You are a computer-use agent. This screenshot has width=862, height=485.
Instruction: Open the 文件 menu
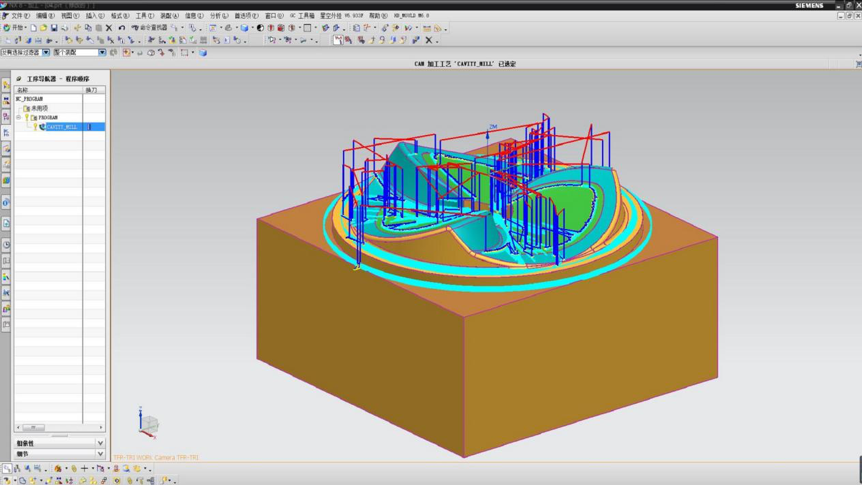[x=21, y=15]
